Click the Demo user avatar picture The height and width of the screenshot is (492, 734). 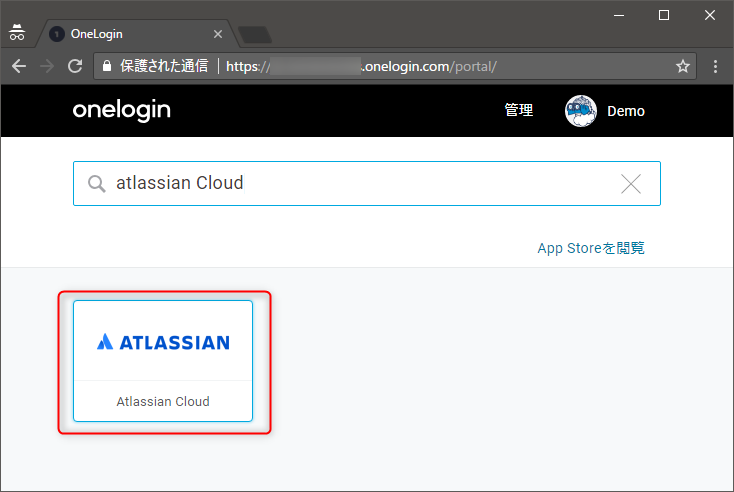(x=580, y=111)
